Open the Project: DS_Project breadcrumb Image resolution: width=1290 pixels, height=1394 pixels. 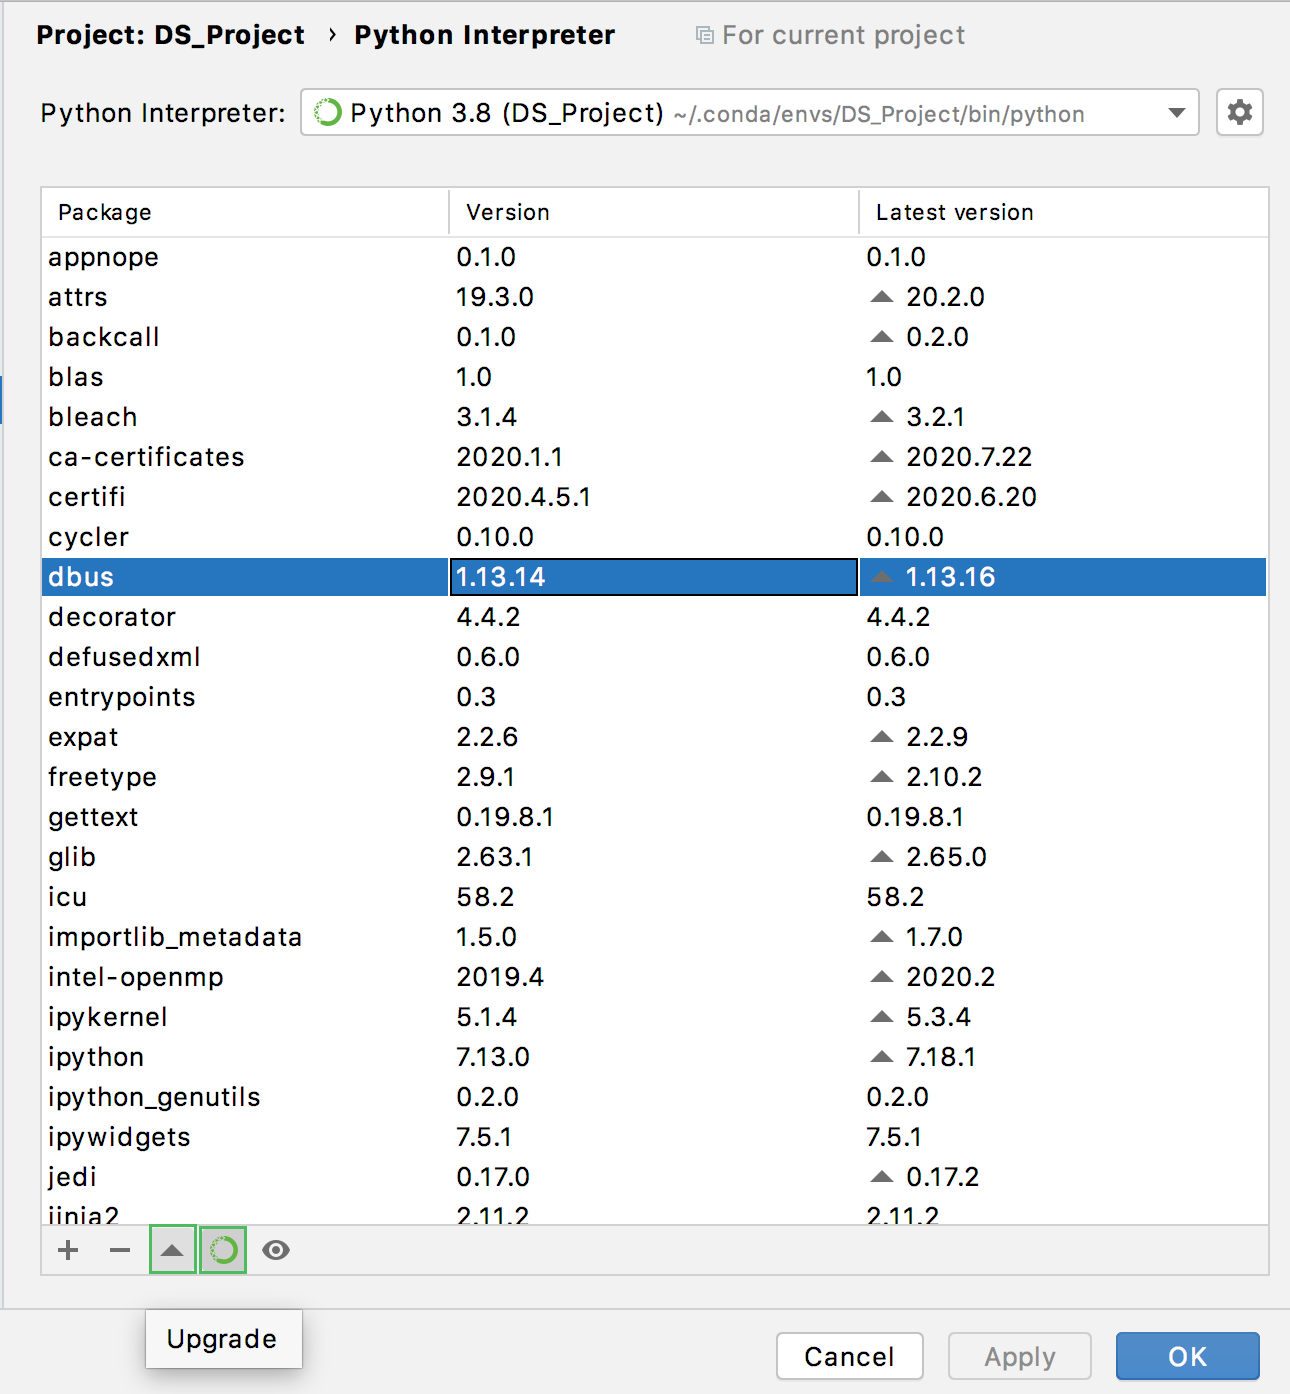[x=170, y=34]
